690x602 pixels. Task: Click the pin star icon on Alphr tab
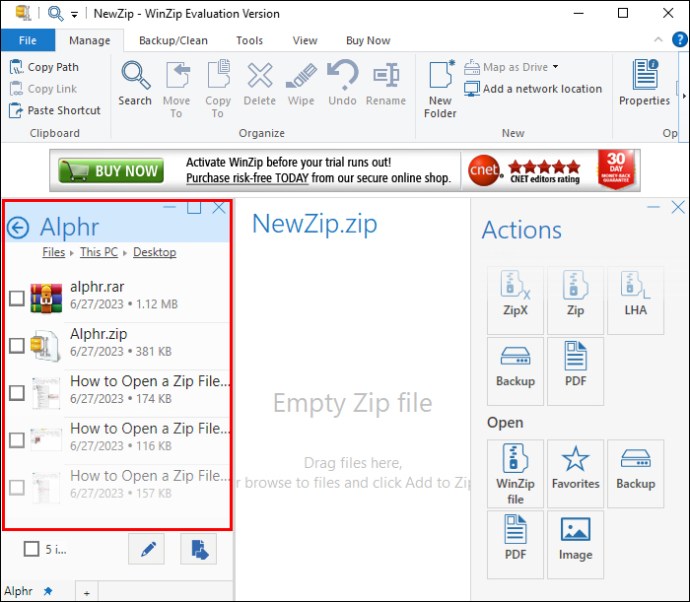48,591
